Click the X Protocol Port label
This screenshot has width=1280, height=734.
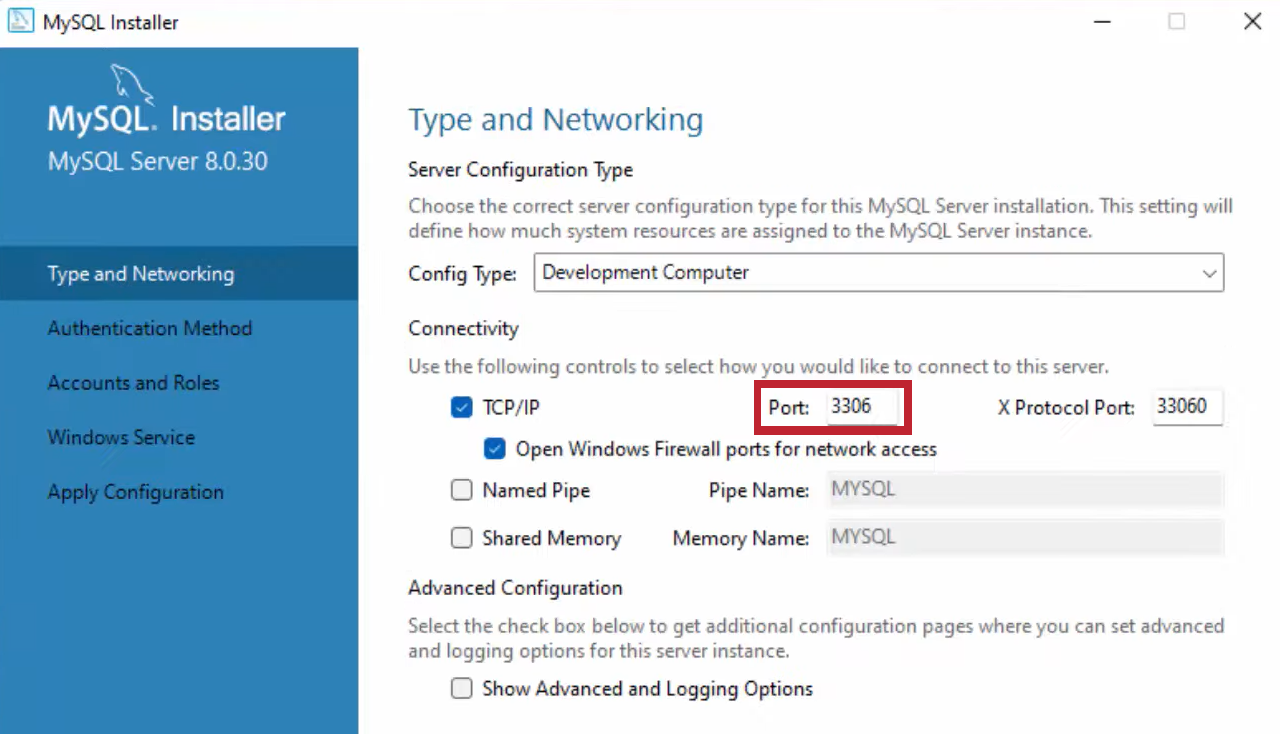[1067, 407]
